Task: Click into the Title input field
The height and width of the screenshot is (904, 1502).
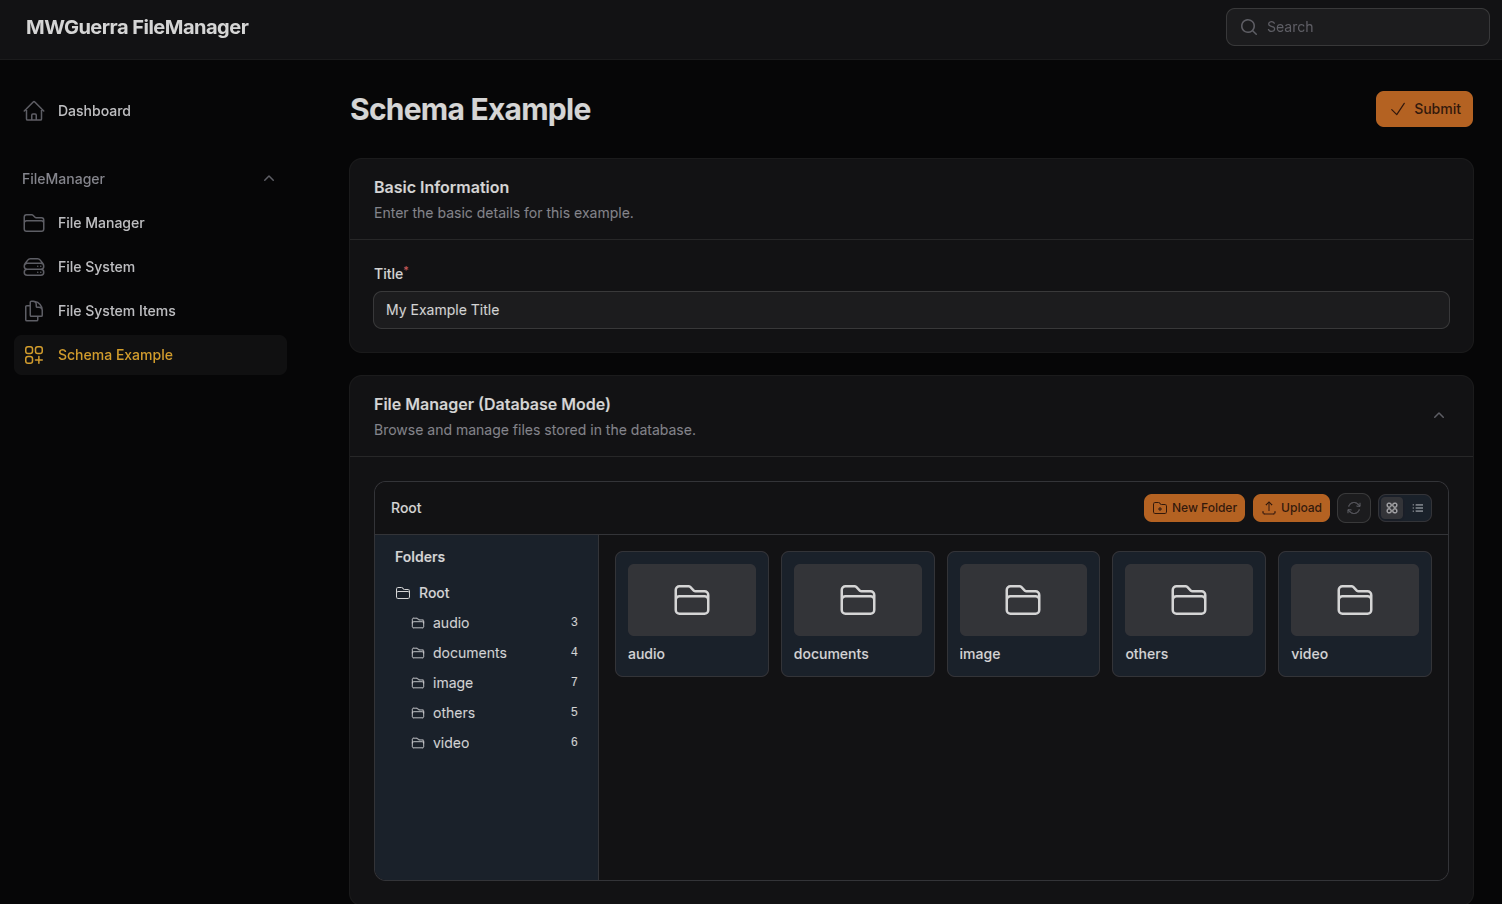Action: click(910, 310)
